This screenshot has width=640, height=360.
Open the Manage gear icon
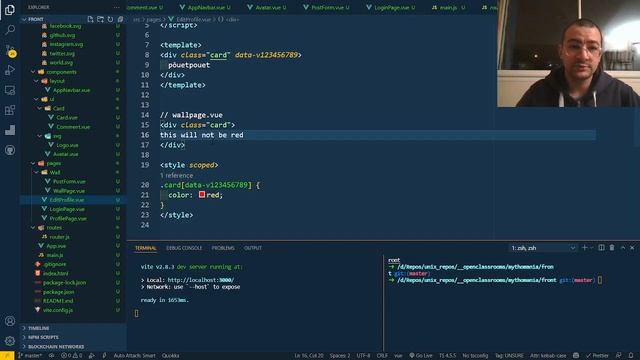coord(10,341)
